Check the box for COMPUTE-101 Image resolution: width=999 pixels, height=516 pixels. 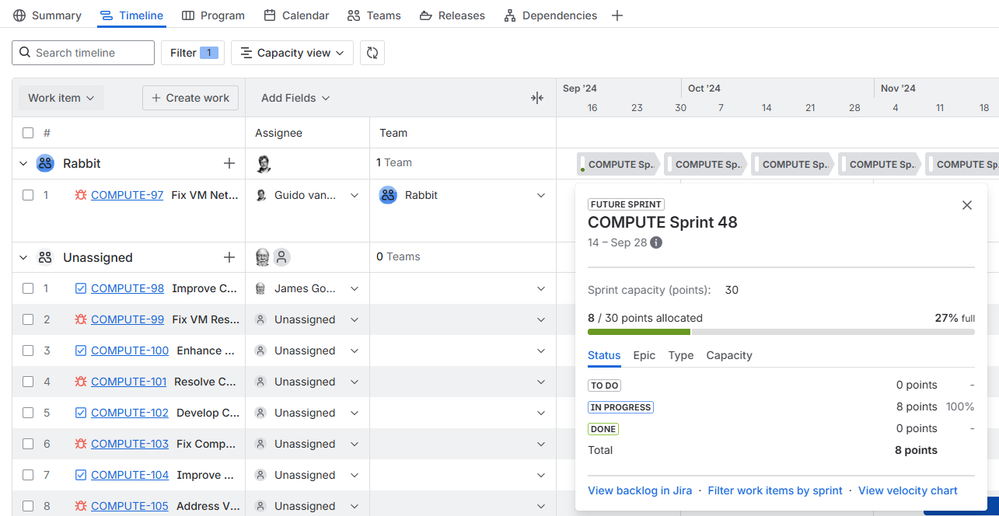pos(28,382)
